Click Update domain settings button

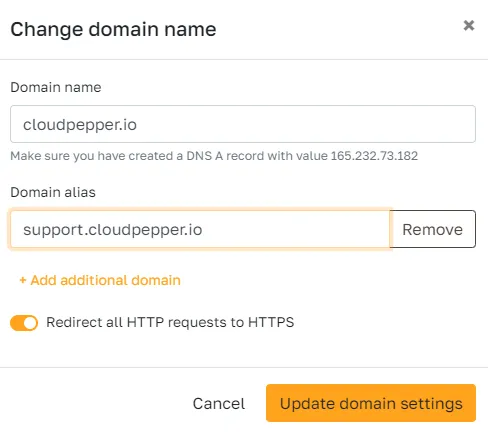371,403
